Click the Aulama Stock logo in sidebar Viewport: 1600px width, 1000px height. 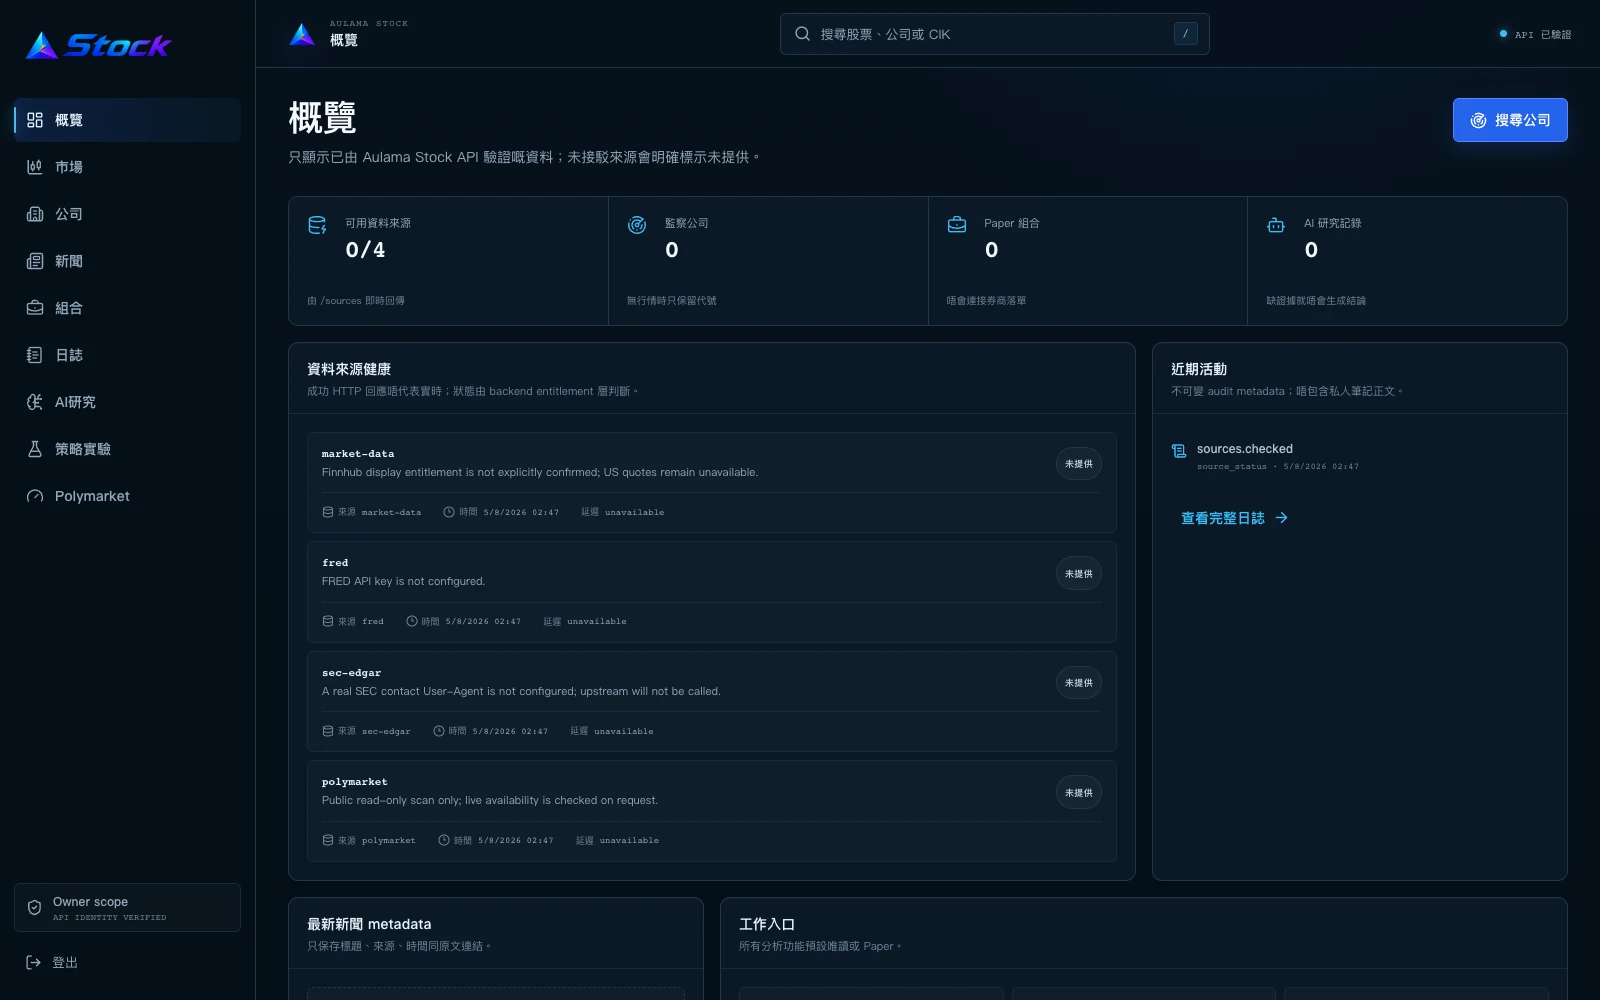[x=98, y=45]
